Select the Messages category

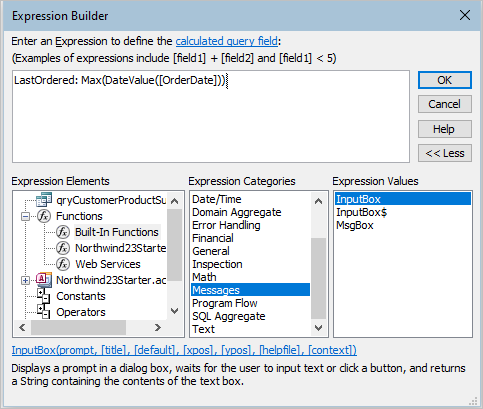tap(250, 290)
